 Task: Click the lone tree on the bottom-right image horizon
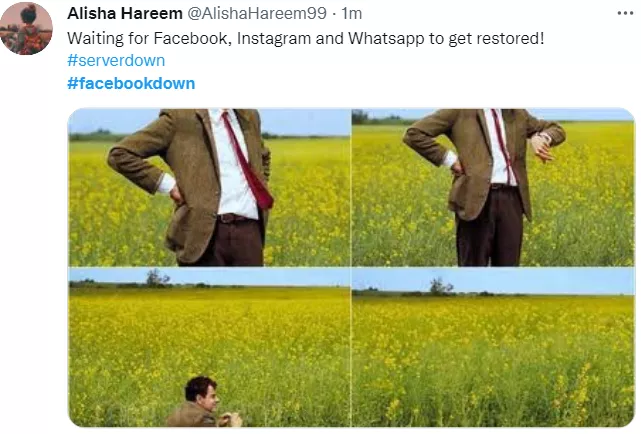pyautogui.click(x=441, y=286)
